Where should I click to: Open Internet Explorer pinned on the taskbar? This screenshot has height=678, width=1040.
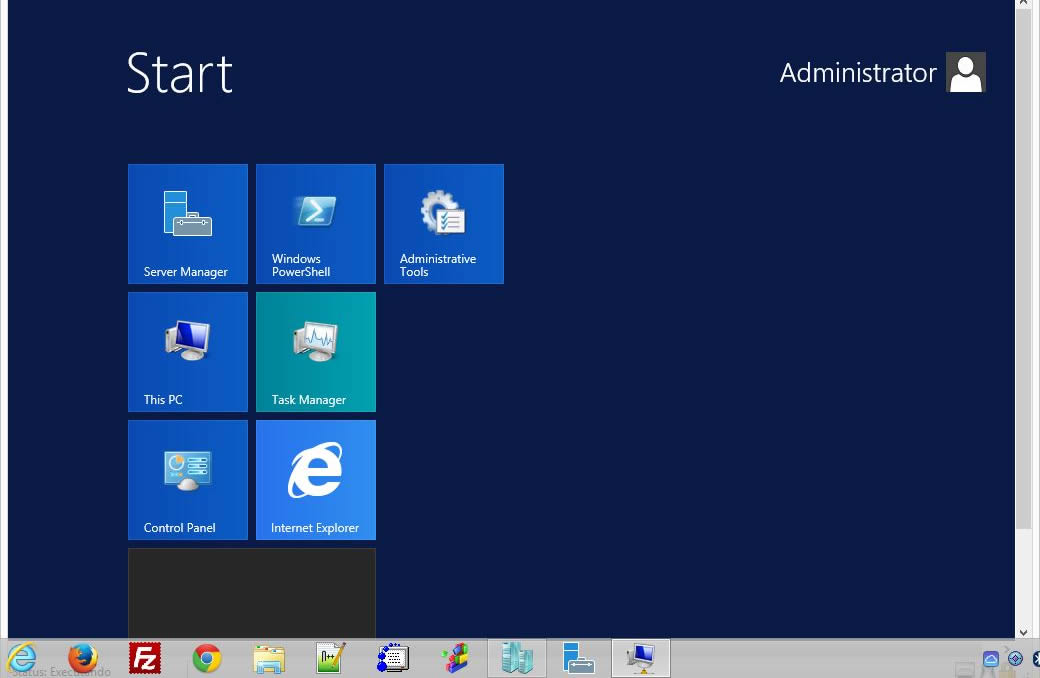[x=21, y=657]
